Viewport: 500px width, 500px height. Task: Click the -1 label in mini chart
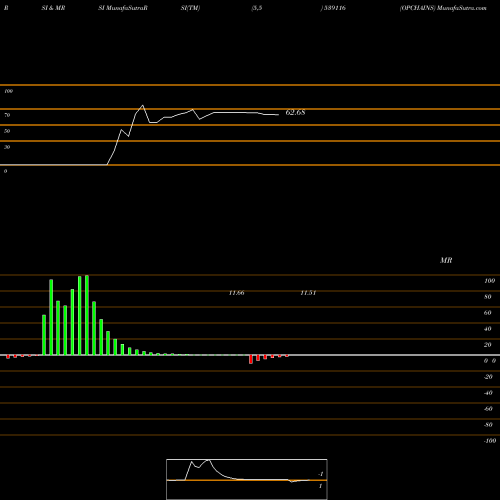321,474
